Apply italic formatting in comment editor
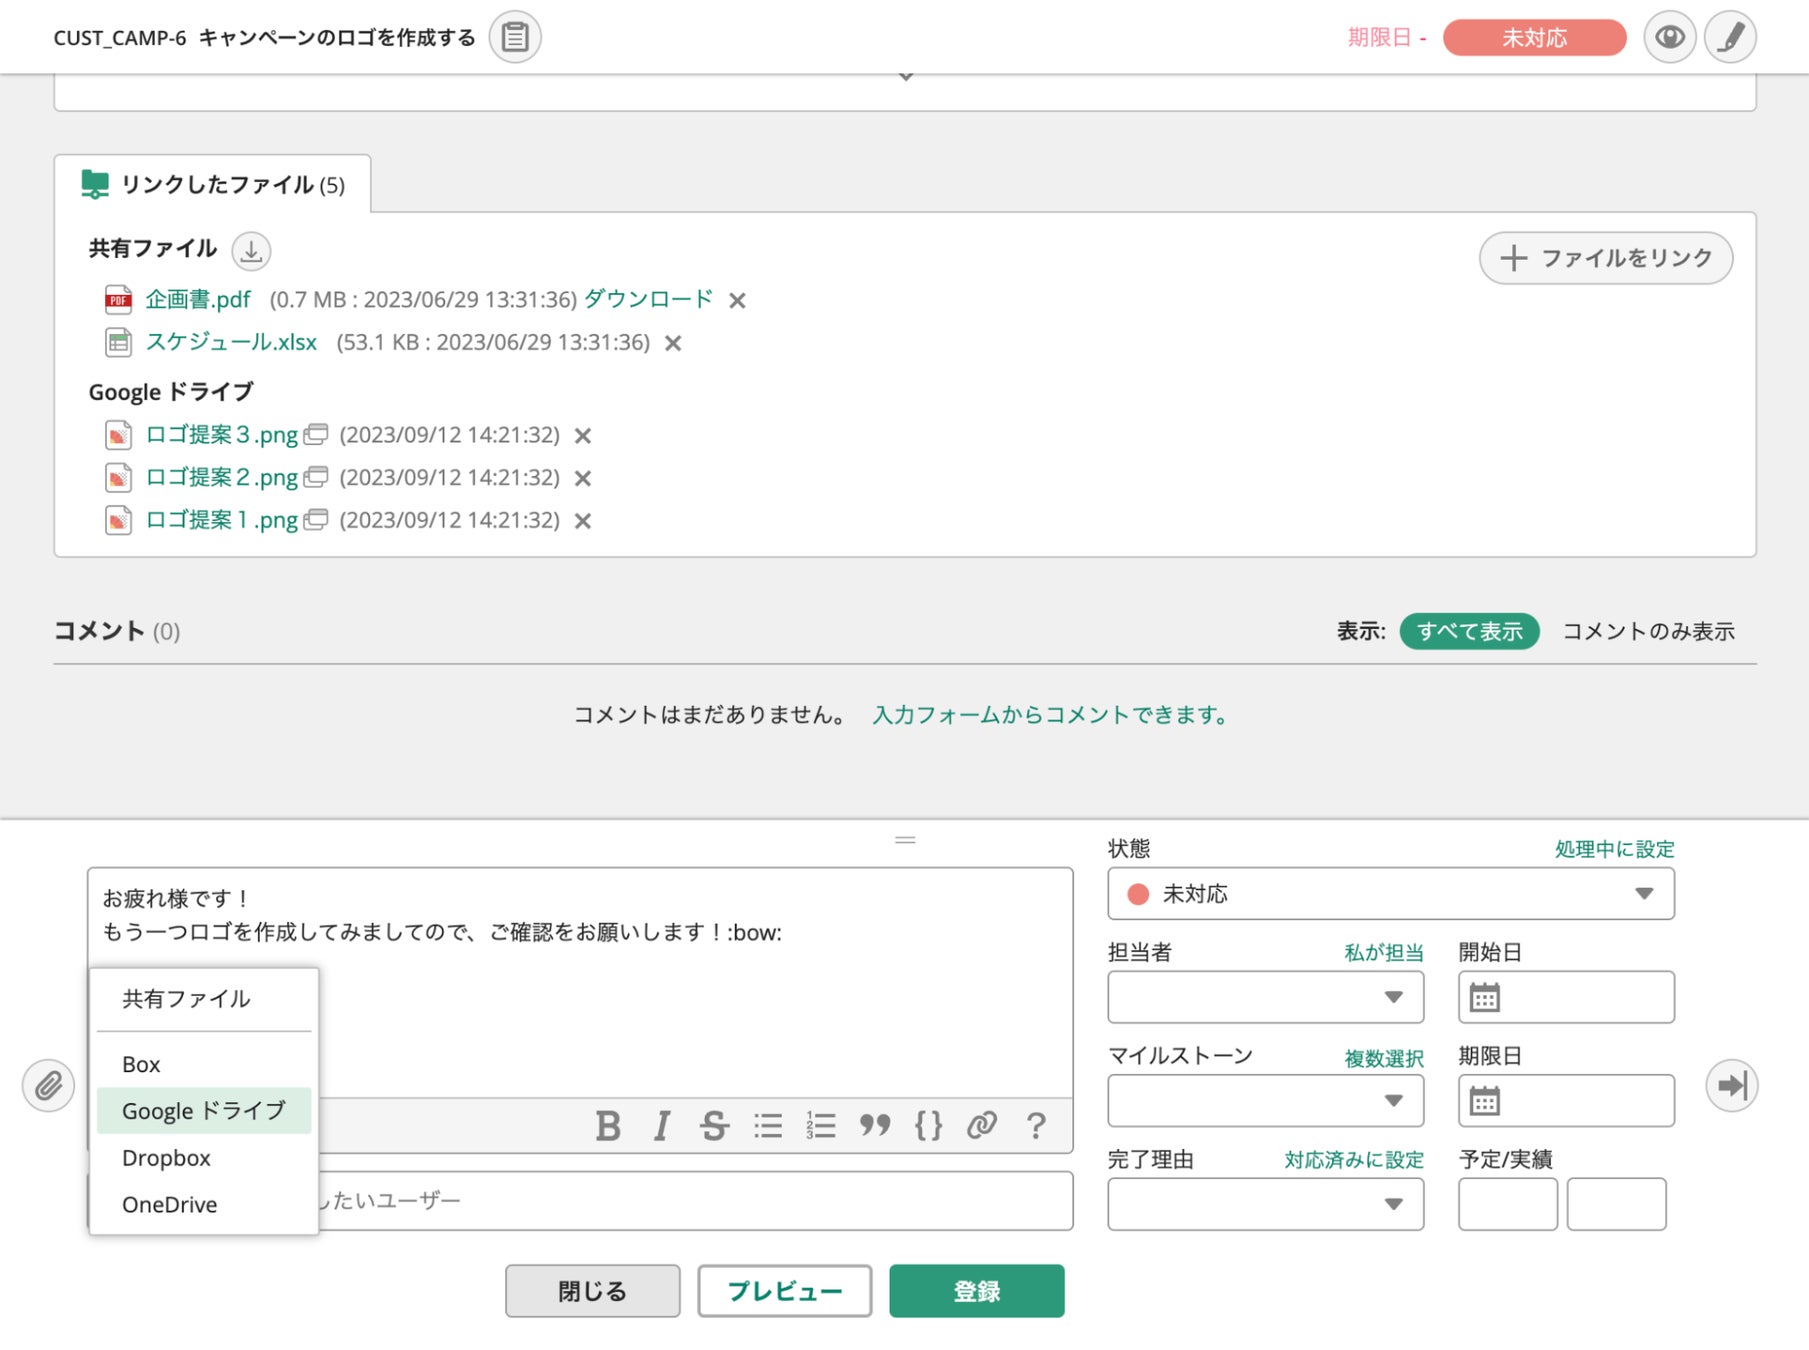1809x1350 pixels. pos(661,1126)
